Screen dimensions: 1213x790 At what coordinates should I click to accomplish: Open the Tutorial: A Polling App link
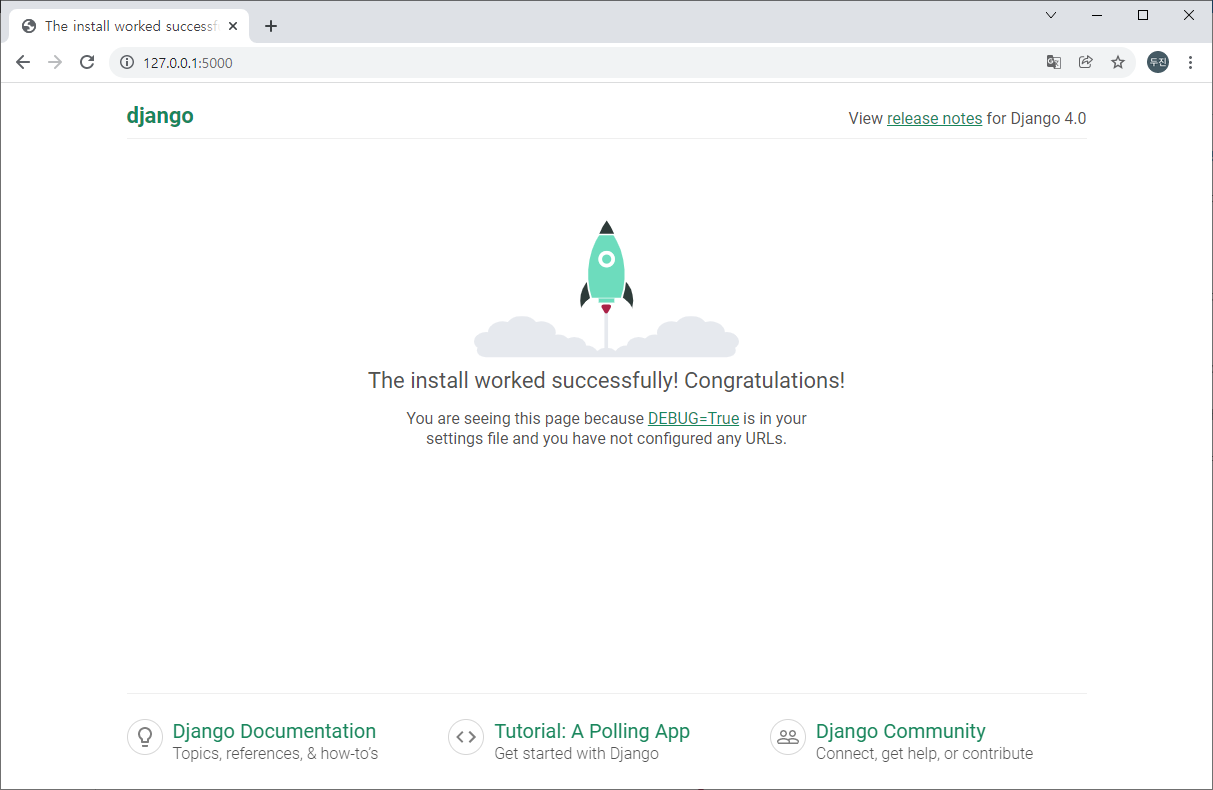[592, 731]
